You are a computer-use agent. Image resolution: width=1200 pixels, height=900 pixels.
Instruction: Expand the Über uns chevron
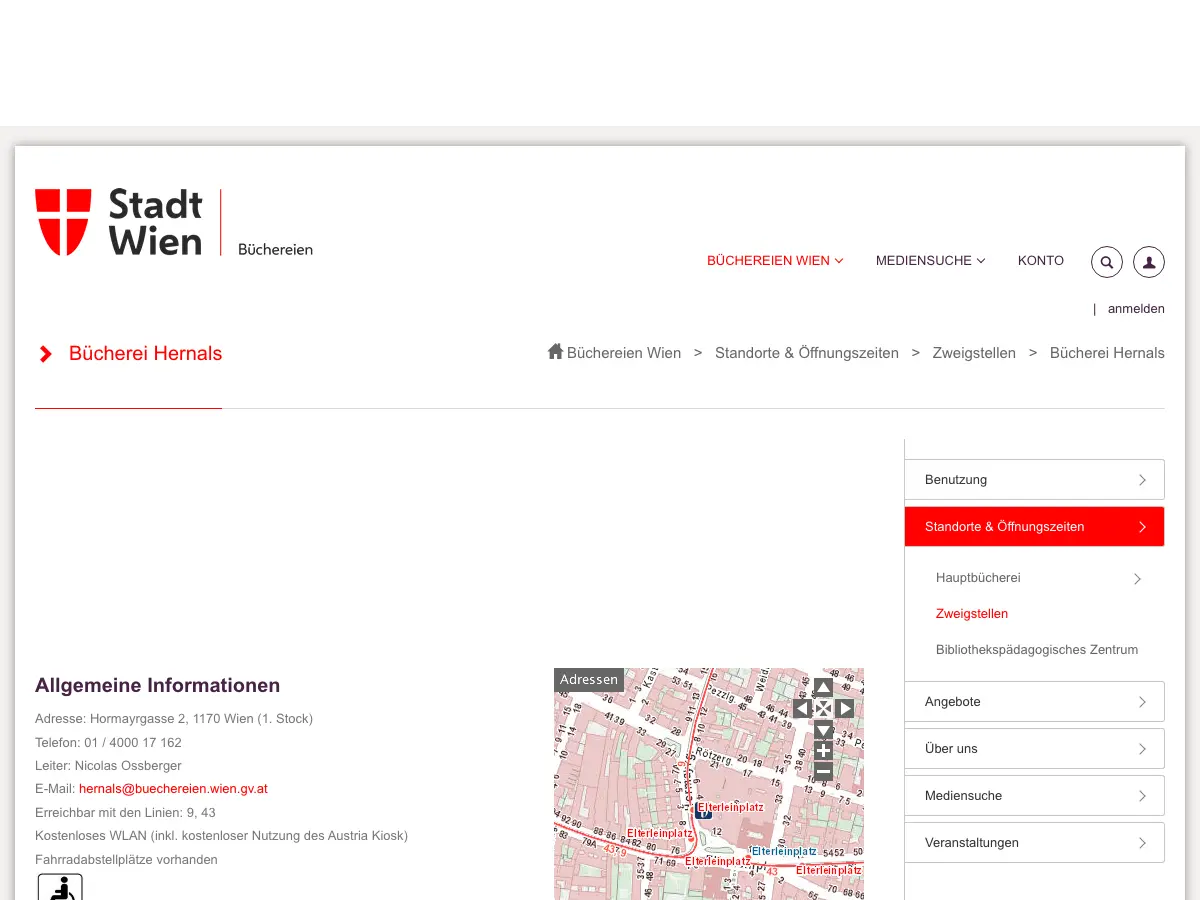point(1142,749)
